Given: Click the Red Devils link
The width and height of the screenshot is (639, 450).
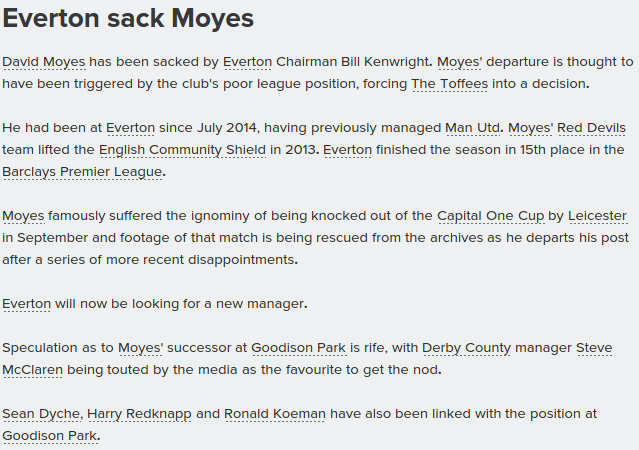Looking at the screenshot, I should (591, 128).
